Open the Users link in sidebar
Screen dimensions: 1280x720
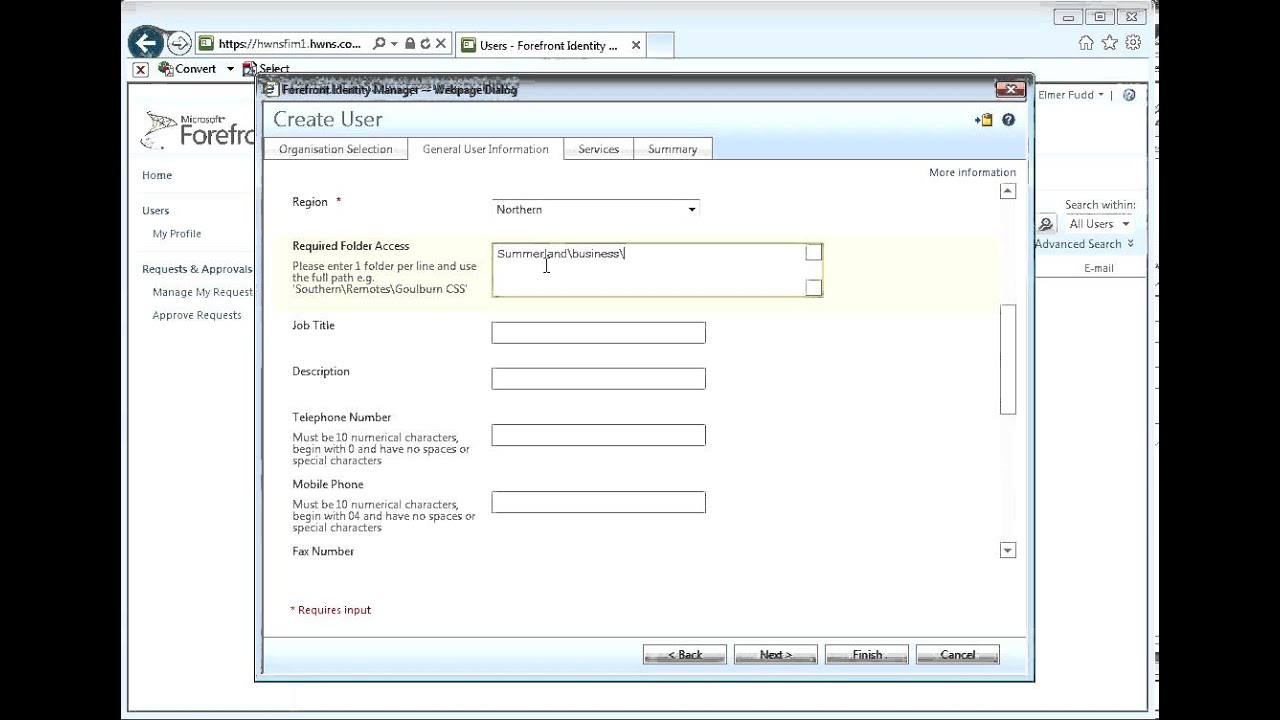tap(155, 211)
